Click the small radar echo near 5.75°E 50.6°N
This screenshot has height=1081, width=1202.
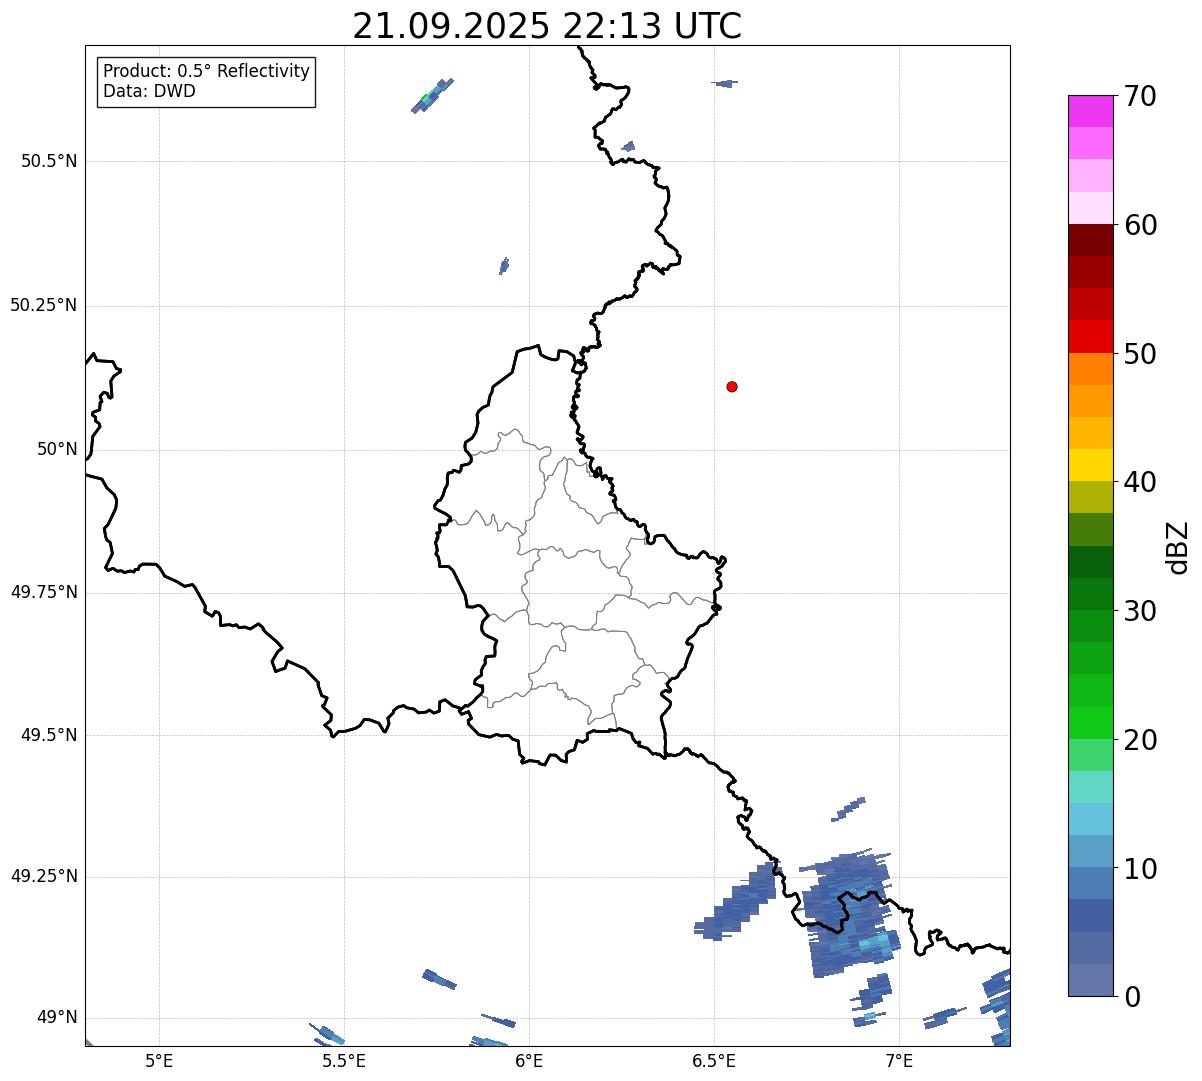432,96
